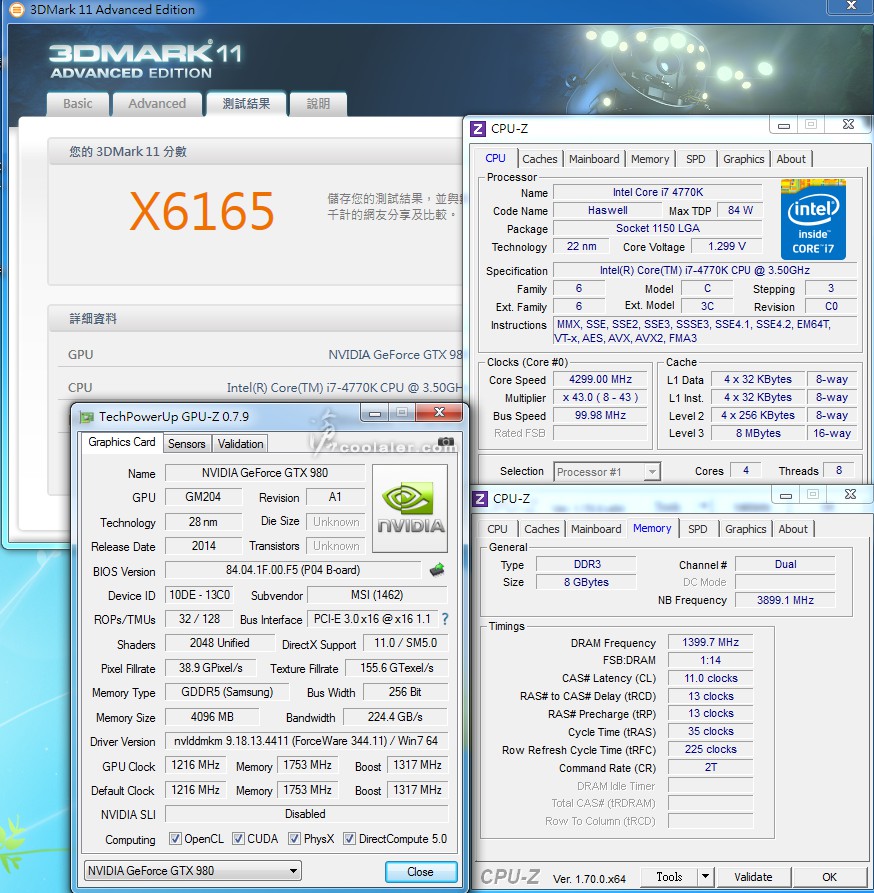874x893 pixels.
Task: Click the 3DMark 11 title bar app icon
Action: (17, 9)
